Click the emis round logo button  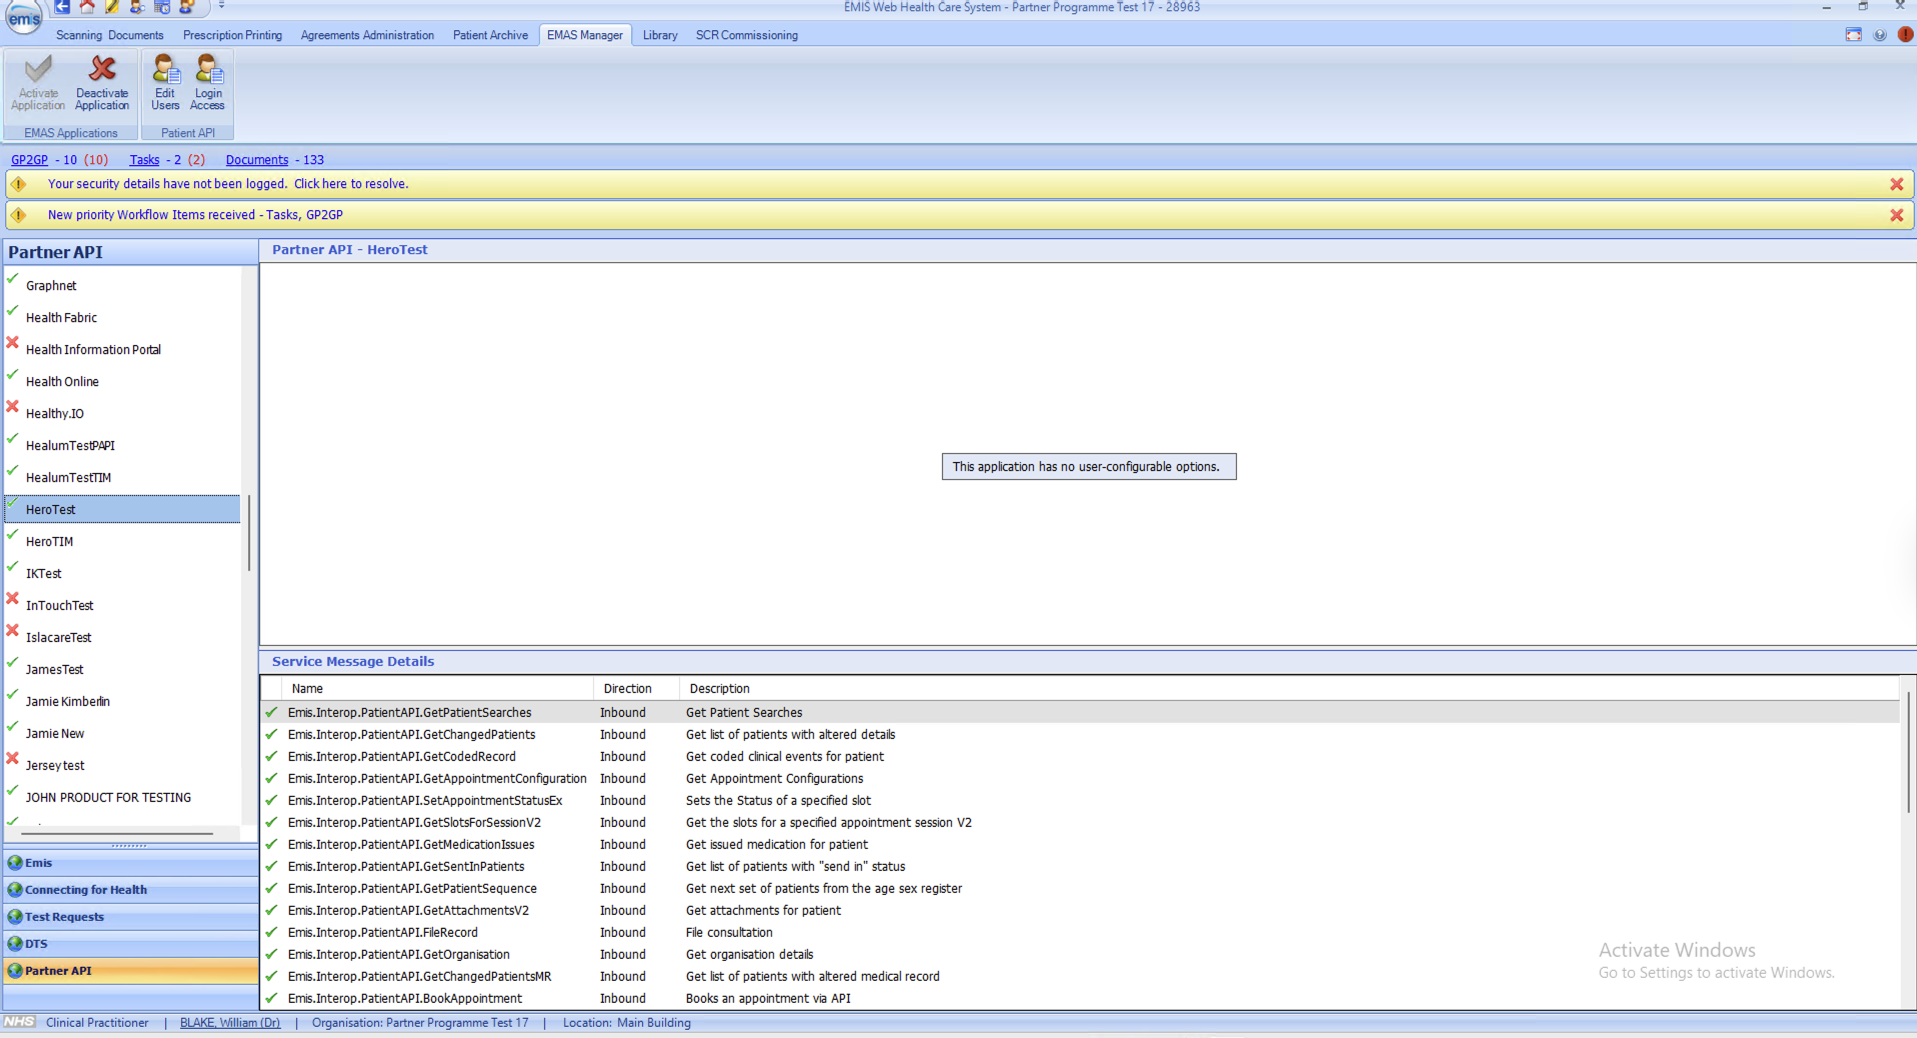tap(24, 18)
